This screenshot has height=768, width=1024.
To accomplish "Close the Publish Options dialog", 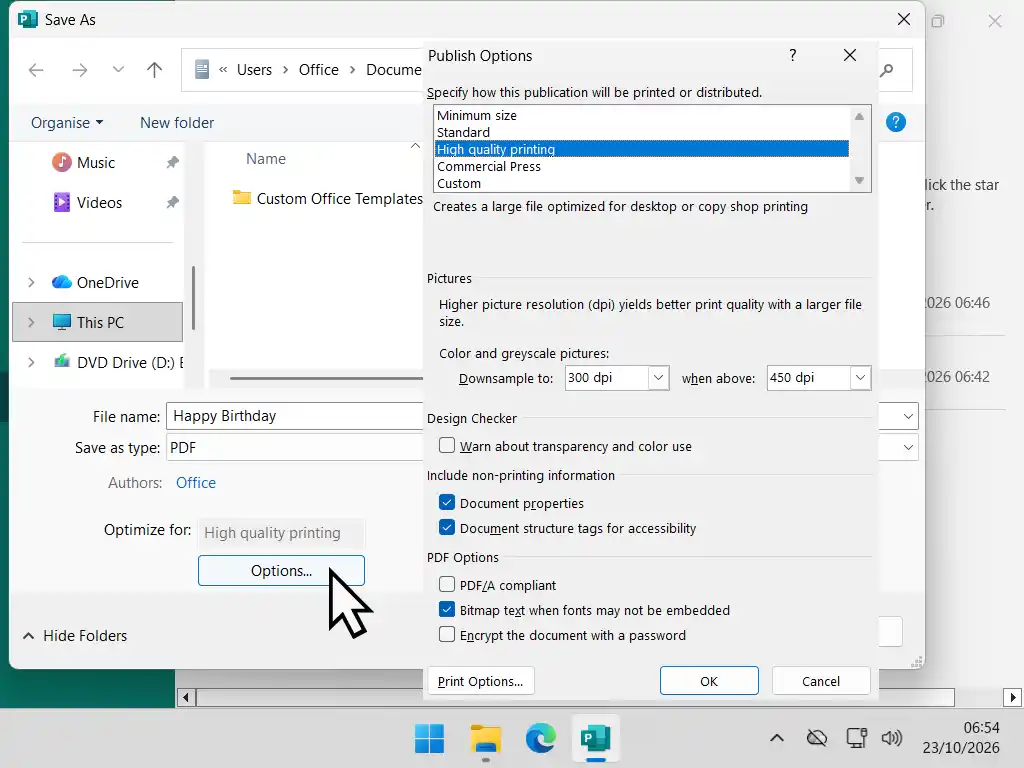I will (850, 56).
